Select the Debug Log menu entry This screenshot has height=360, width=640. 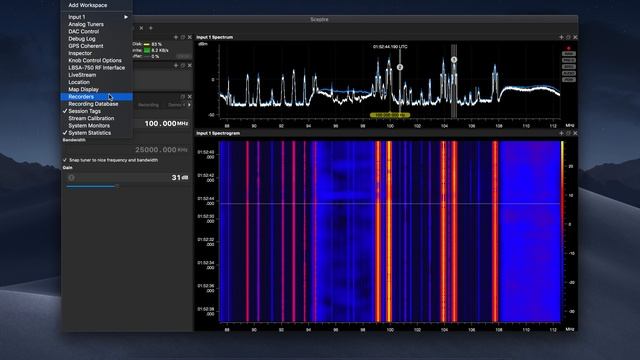point(82,39)
